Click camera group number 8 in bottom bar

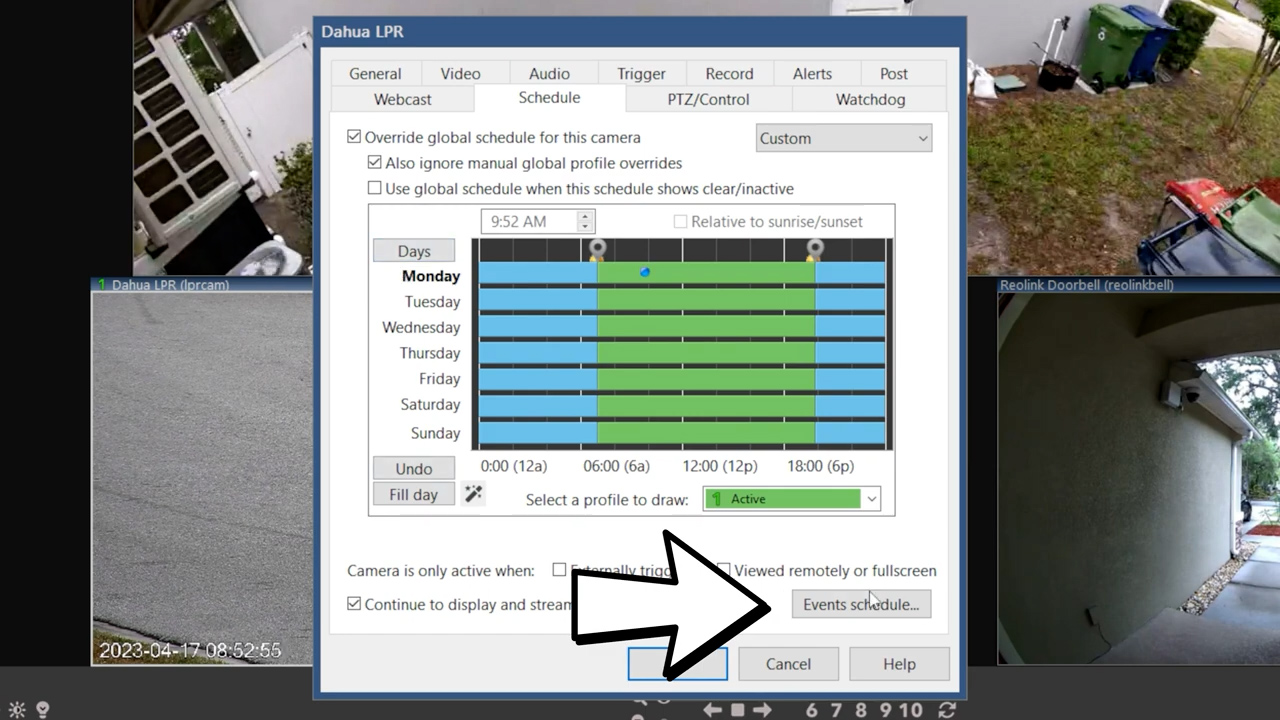point(861,710)
